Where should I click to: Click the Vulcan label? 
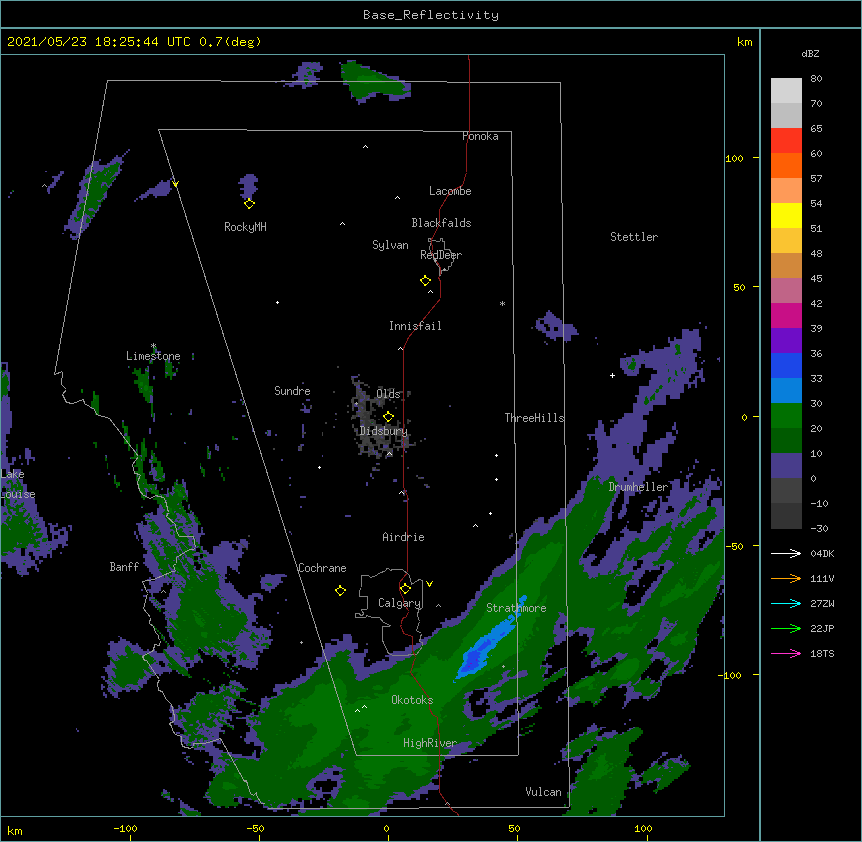coord(543,792)
